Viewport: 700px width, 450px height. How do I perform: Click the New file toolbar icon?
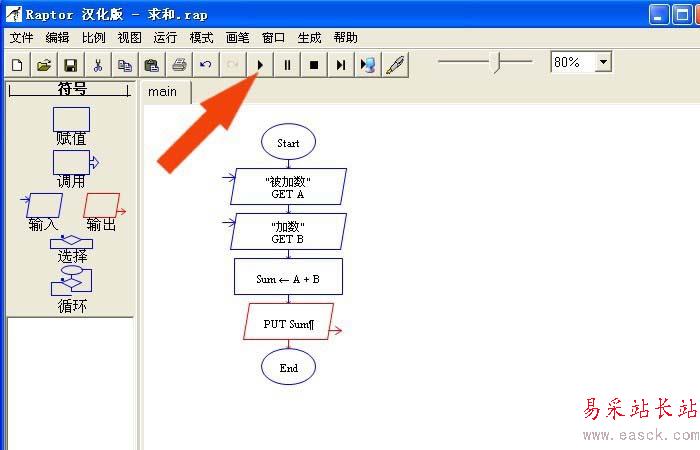[17, 65]
